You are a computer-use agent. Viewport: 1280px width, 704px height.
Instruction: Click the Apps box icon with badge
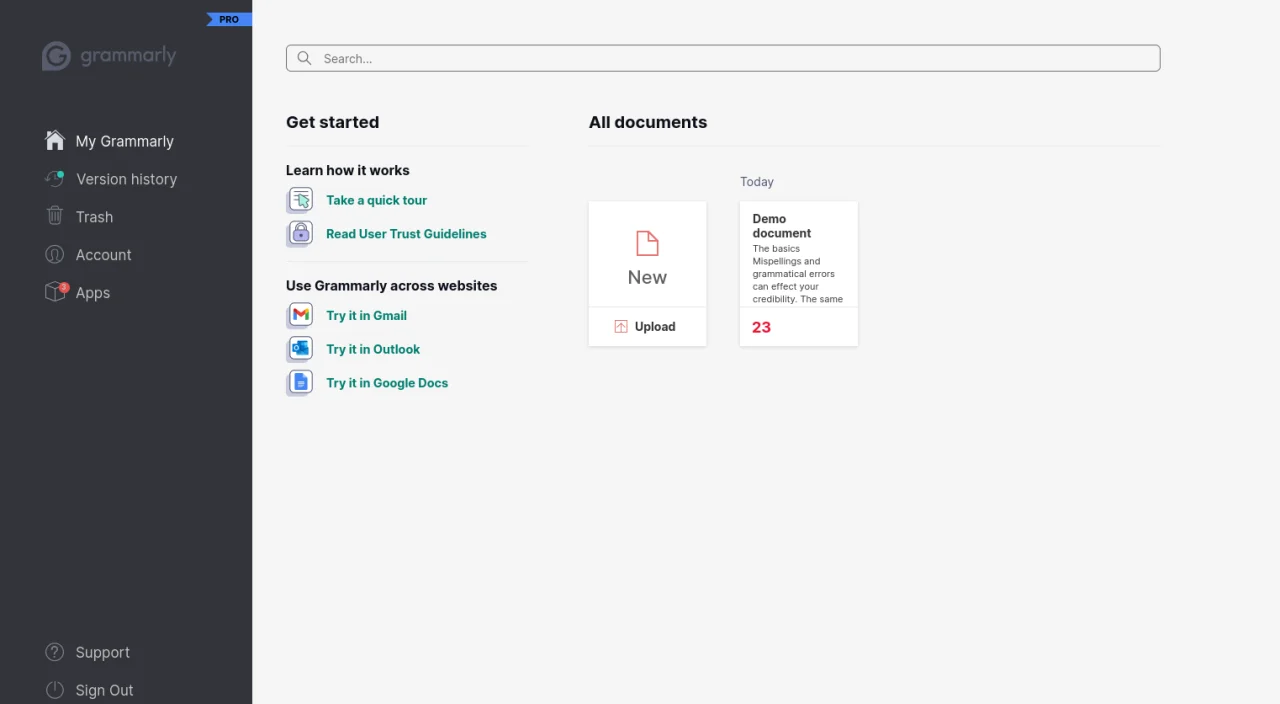tap(56, 292)
